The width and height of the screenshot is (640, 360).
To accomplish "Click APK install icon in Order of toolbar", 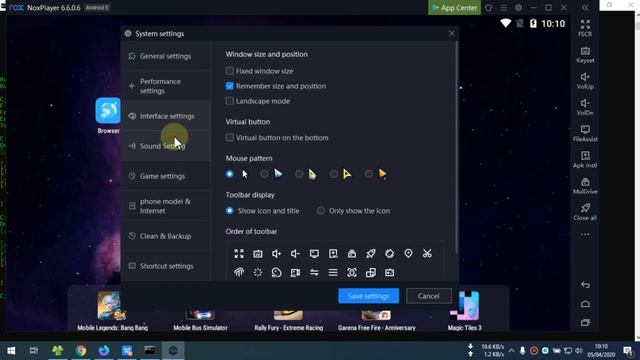I will coord(333,253).
